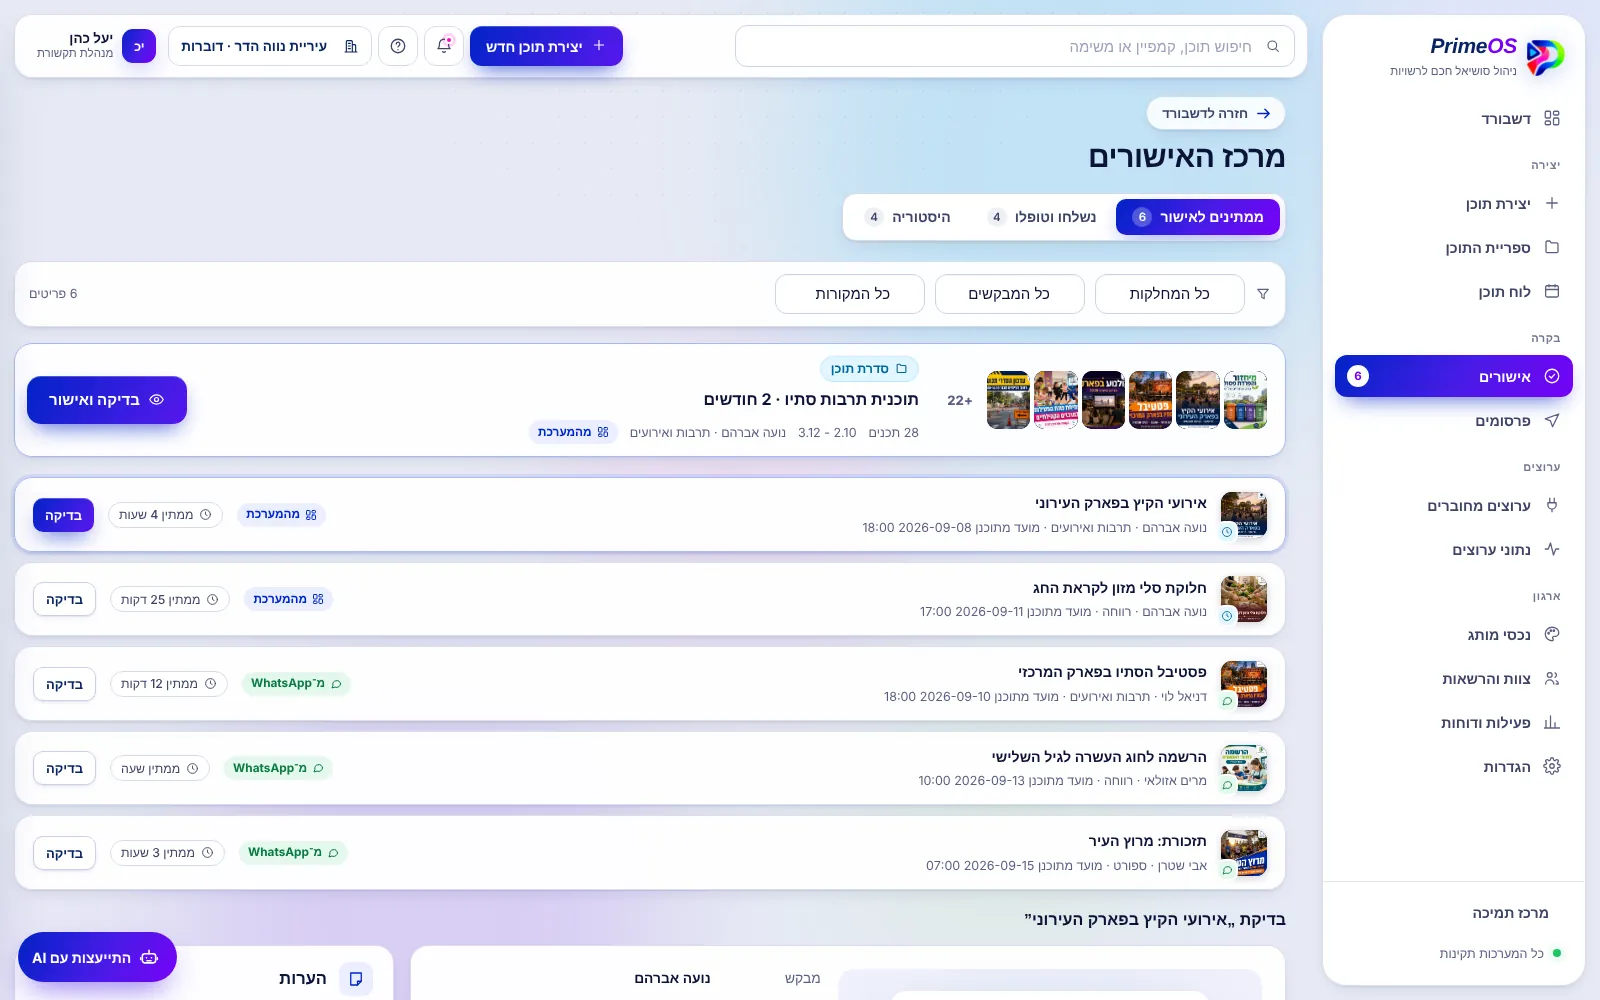This screenshot has height=1000, width=1600.
Task: Click the סדרת תוכן tag
Action: point(869,369)
